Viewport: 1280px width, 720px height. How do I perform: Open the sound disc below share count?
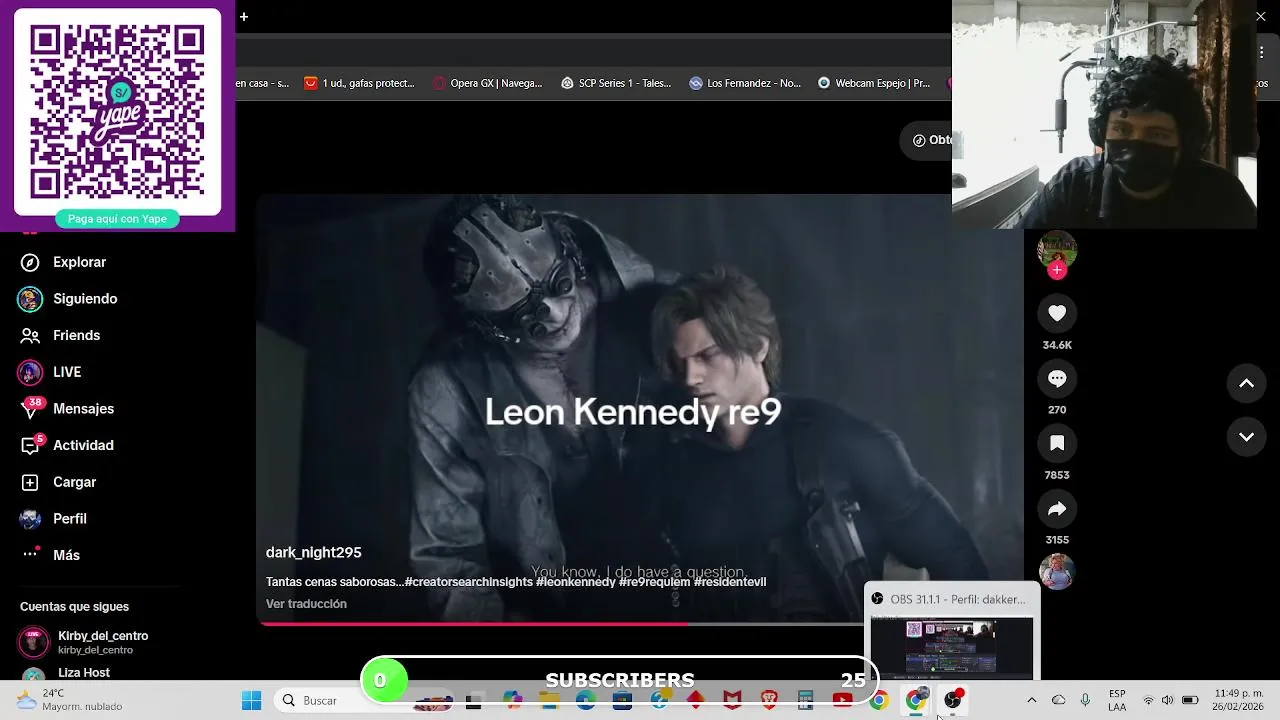pyautogui.click(x=1057, y=572)
